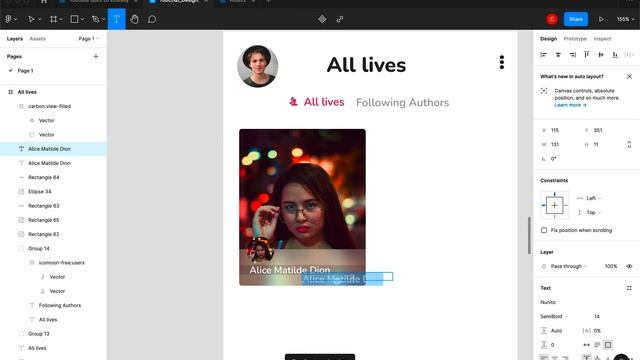The height and width of the screenshot is (360, 640).
Task: Select the Pen tool
Action: coord(96,19)
